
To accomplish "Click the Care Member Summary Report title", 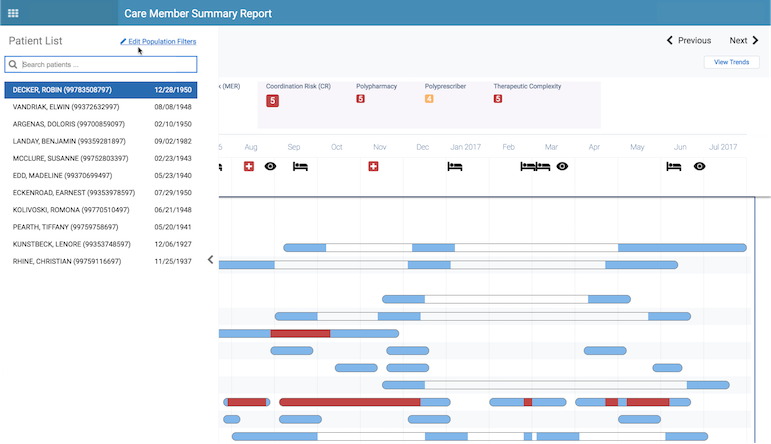I will pyautogui.click(x=198, y=13).
